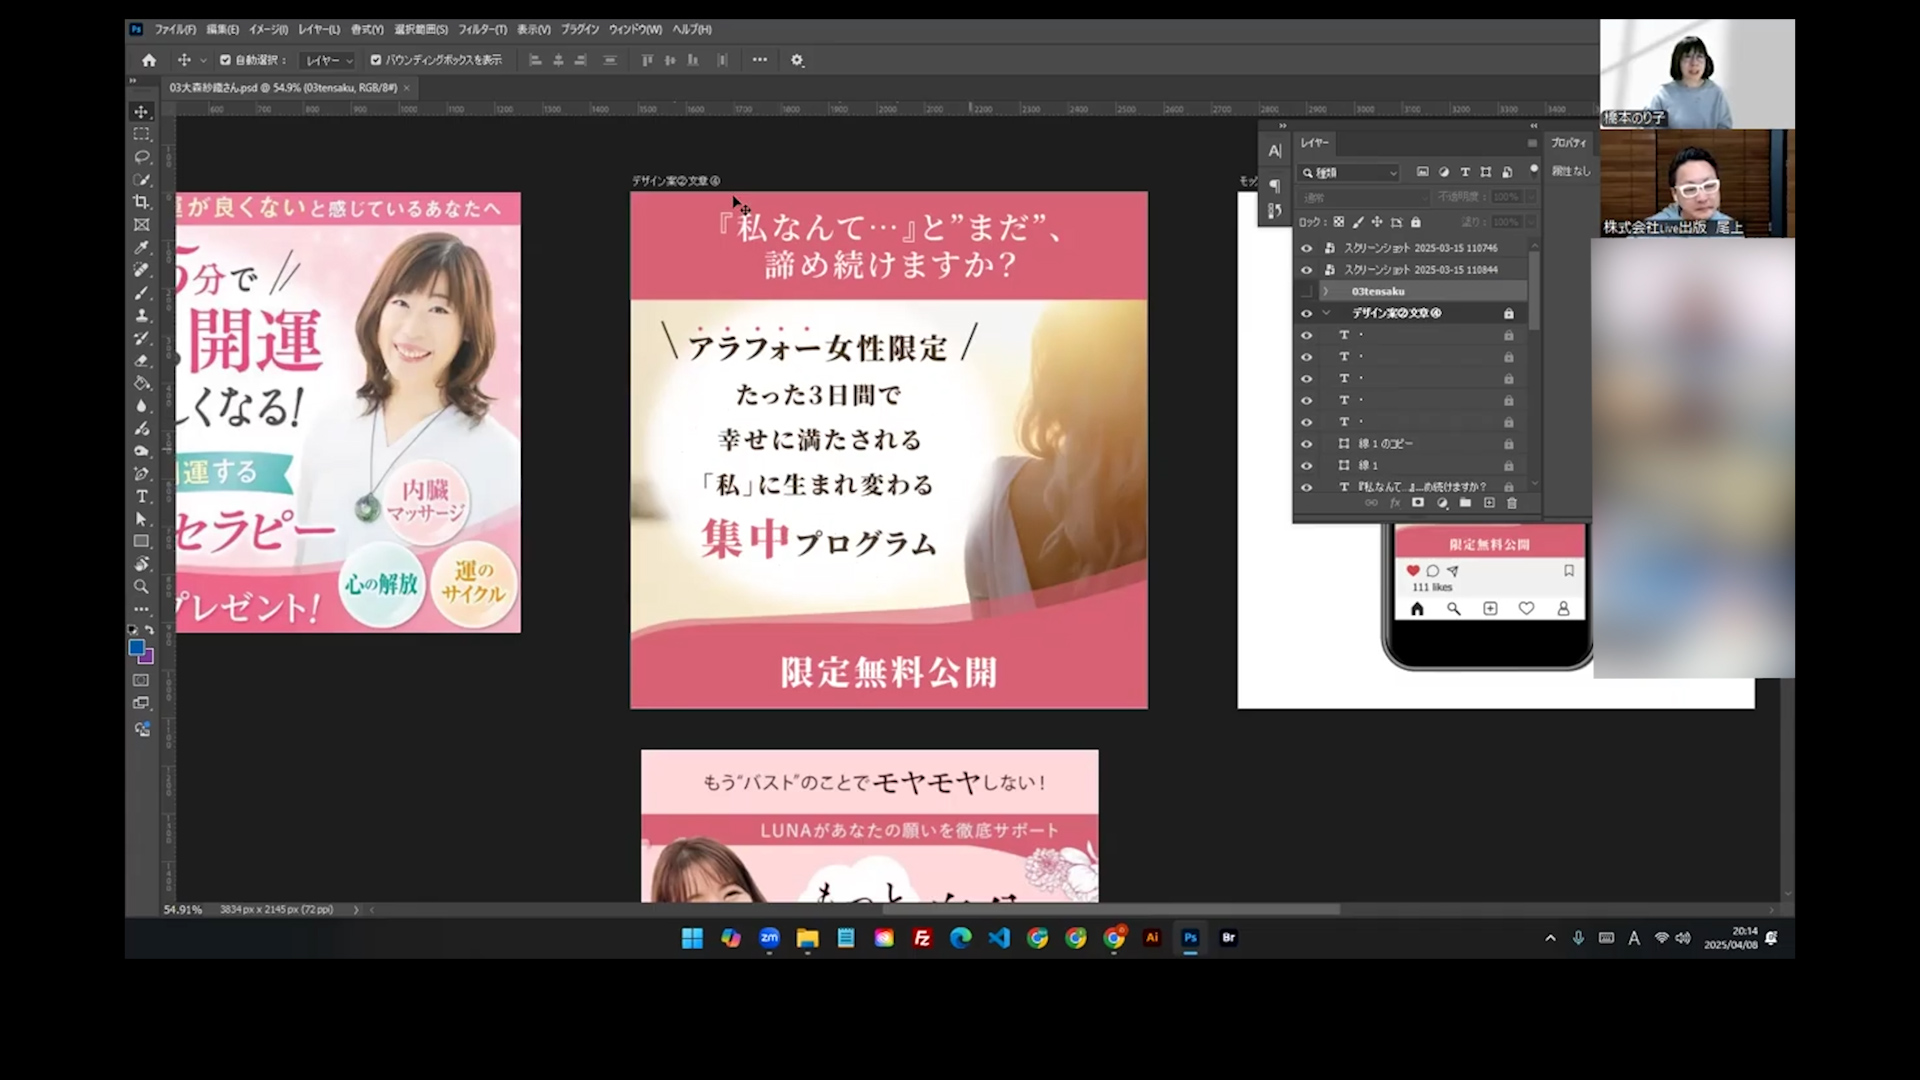
Task: Select the Crop tool
Action: (x=142, y=202)
